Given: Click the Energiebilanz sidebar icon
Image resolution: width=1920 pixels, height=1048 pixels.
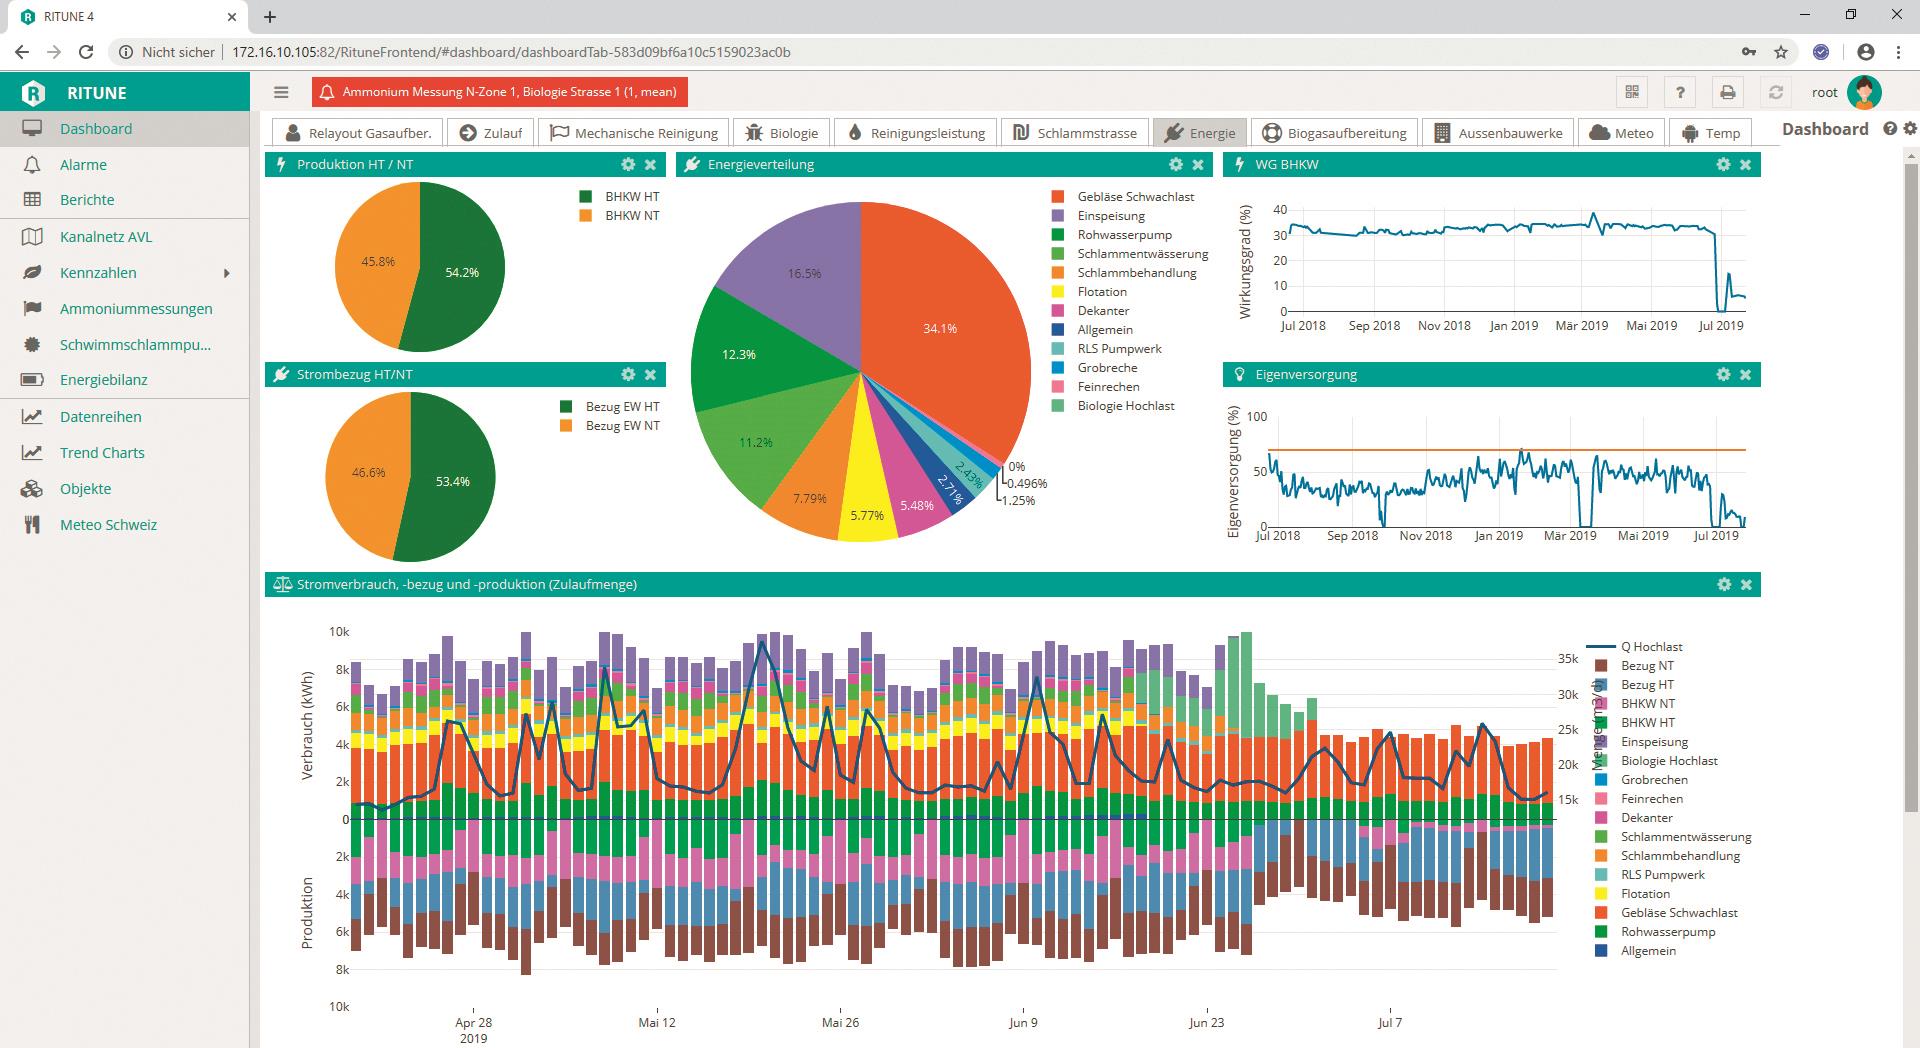Looking at the screenshot, I should click(x=32, y=380).
